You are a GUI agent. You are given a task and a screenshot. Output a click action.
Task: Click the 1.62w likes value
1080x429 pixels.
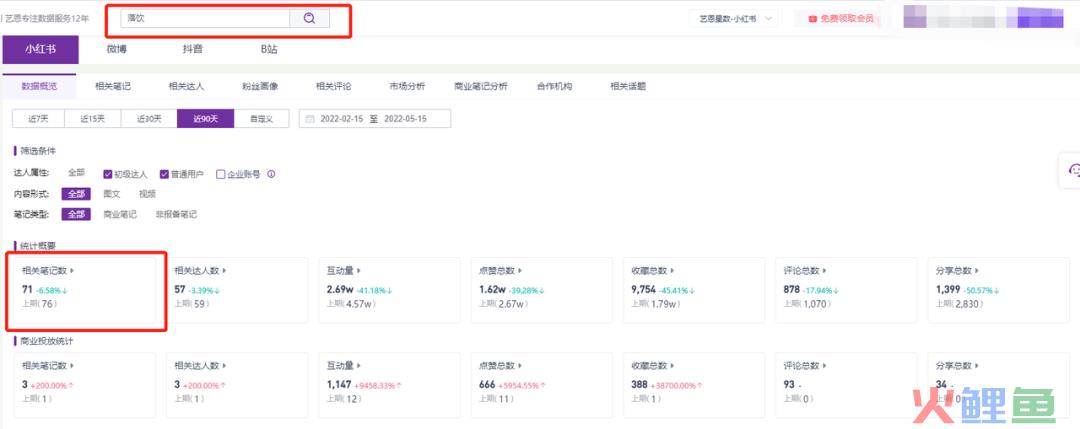coord(492,290)
